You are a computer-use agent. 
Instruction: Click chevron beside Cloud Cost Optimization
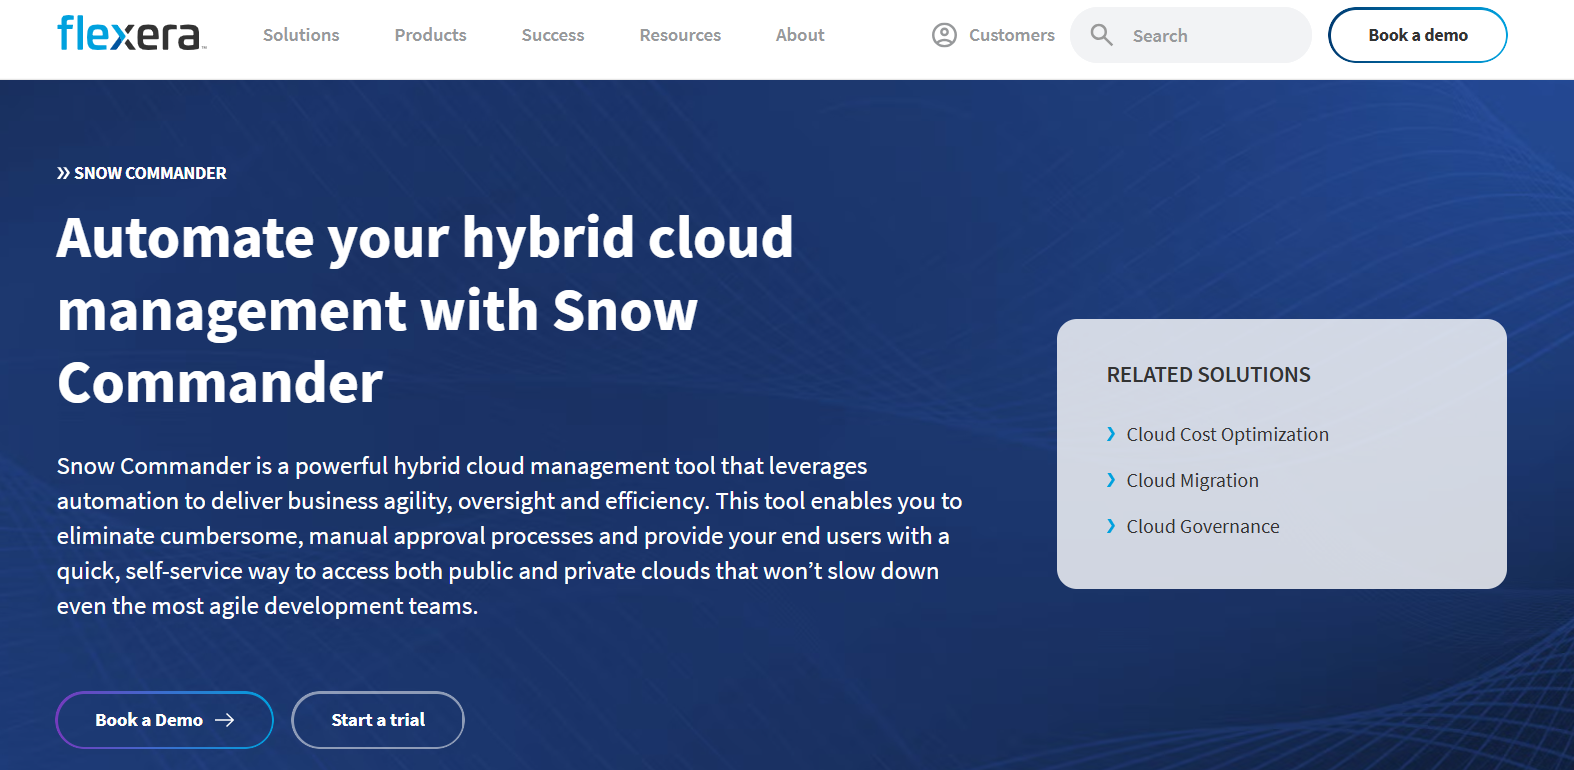coord(1111,434)
